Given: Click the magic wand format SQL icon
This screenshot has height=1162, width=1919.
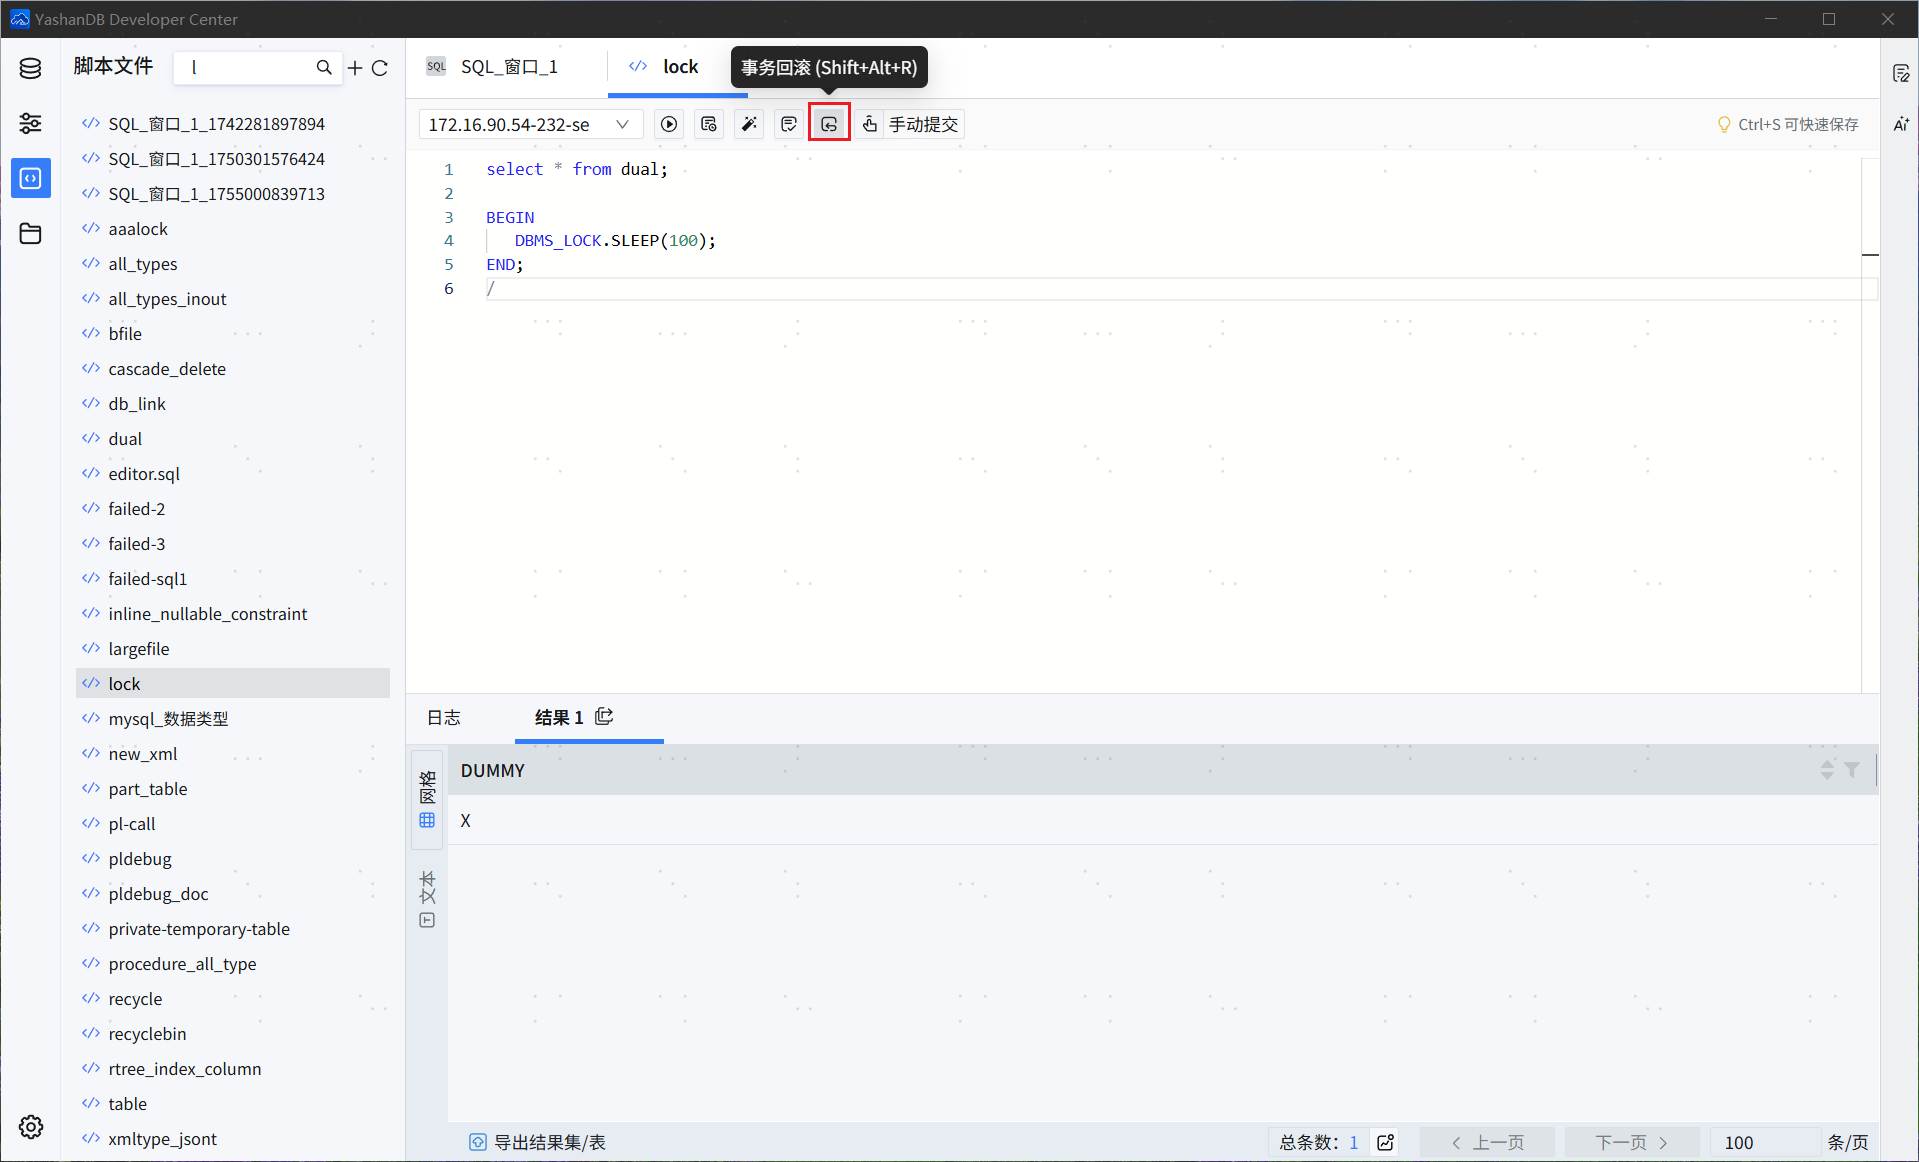Looking at the screenshot, I should (x=749, y=124).
